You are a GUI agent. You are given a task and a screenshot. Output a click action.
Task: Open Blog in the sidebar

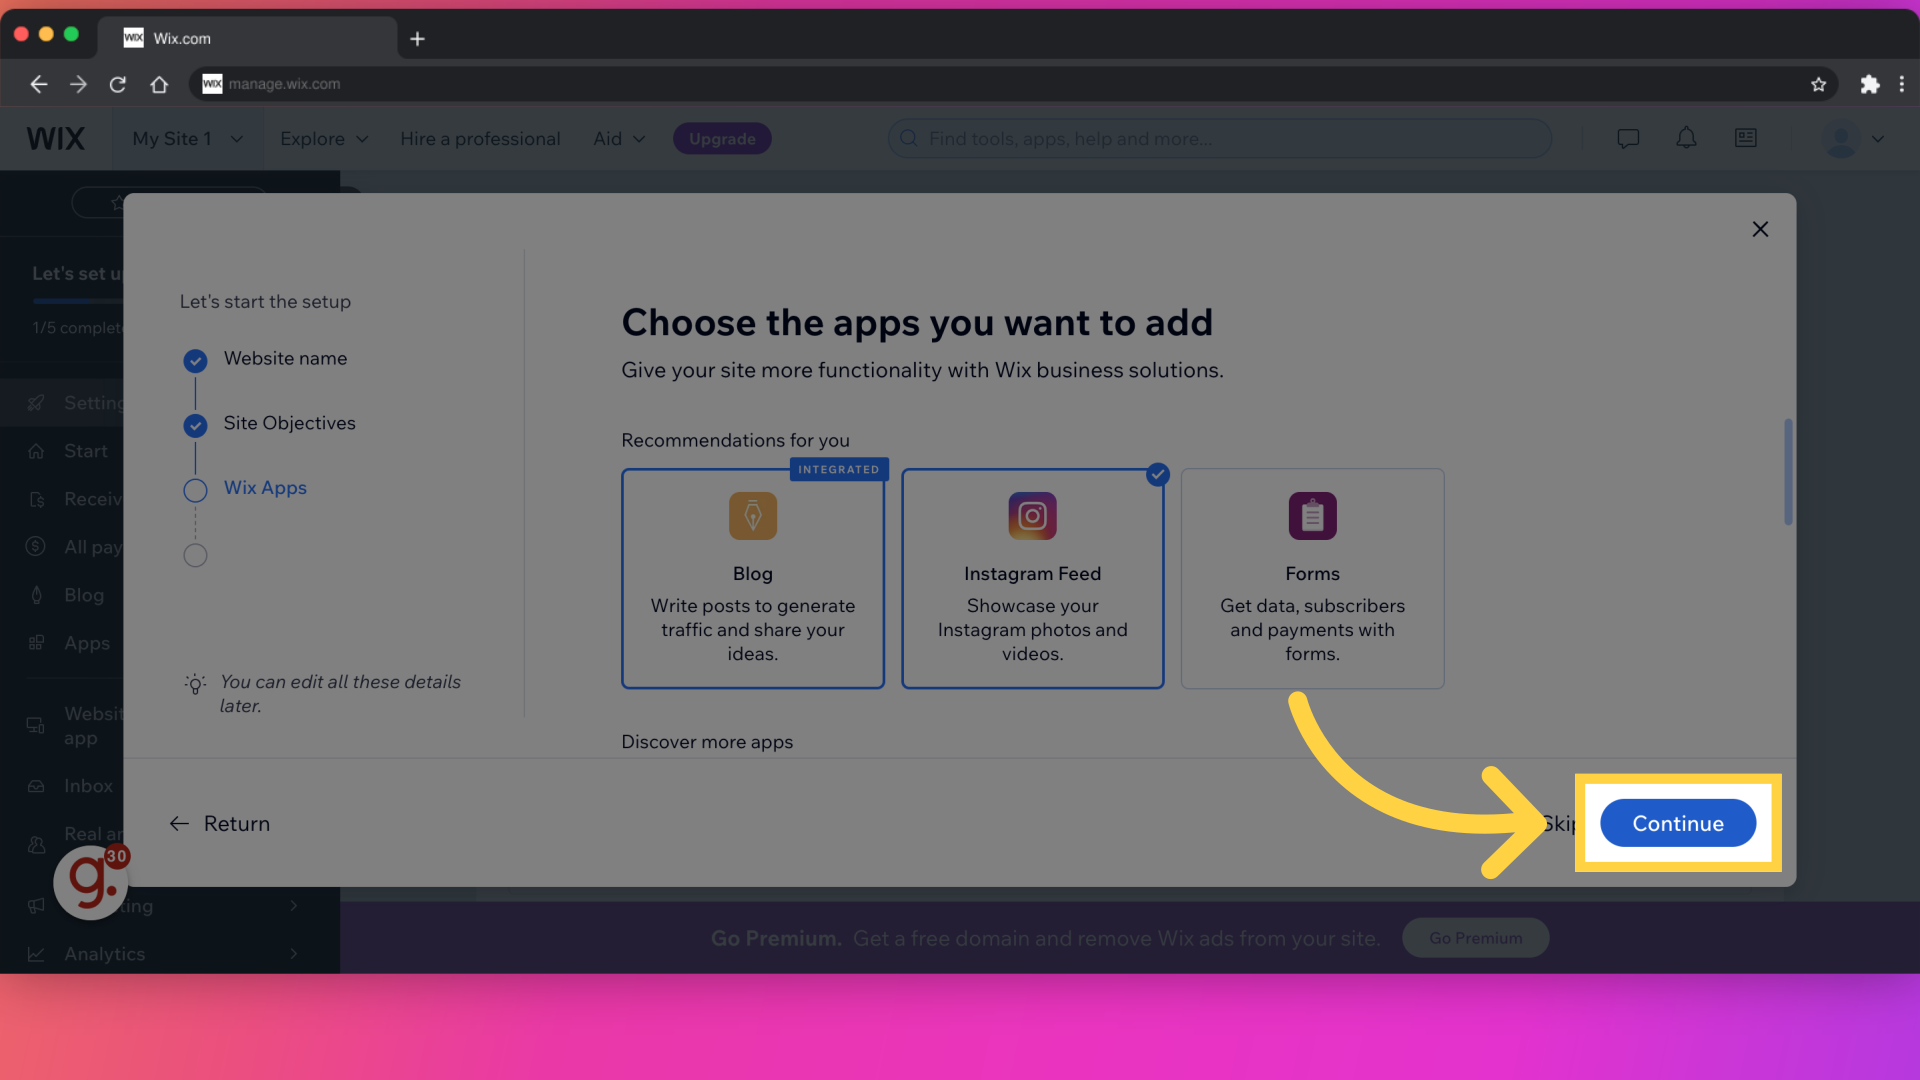click(84, 595)
